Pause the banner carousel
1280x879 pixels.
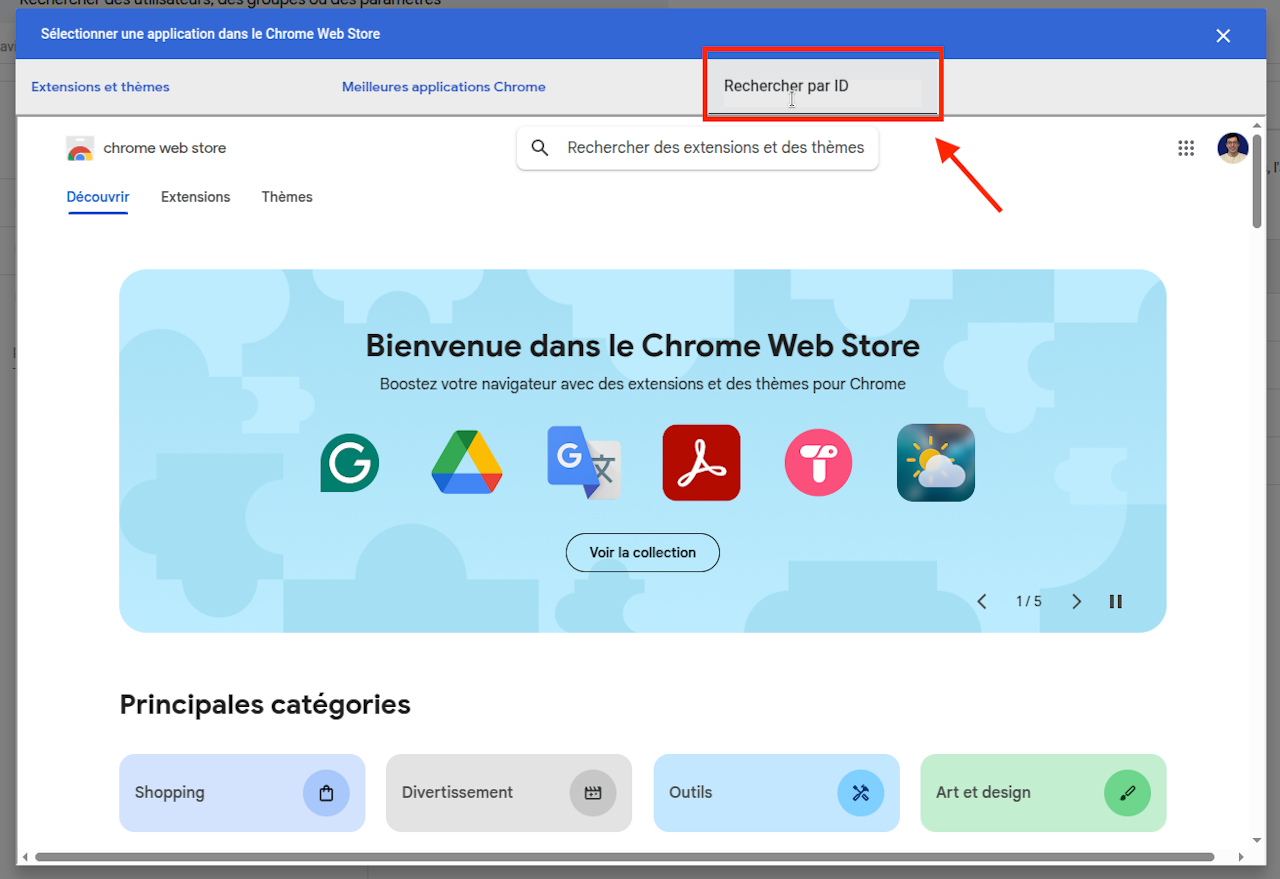(1116, 601)
